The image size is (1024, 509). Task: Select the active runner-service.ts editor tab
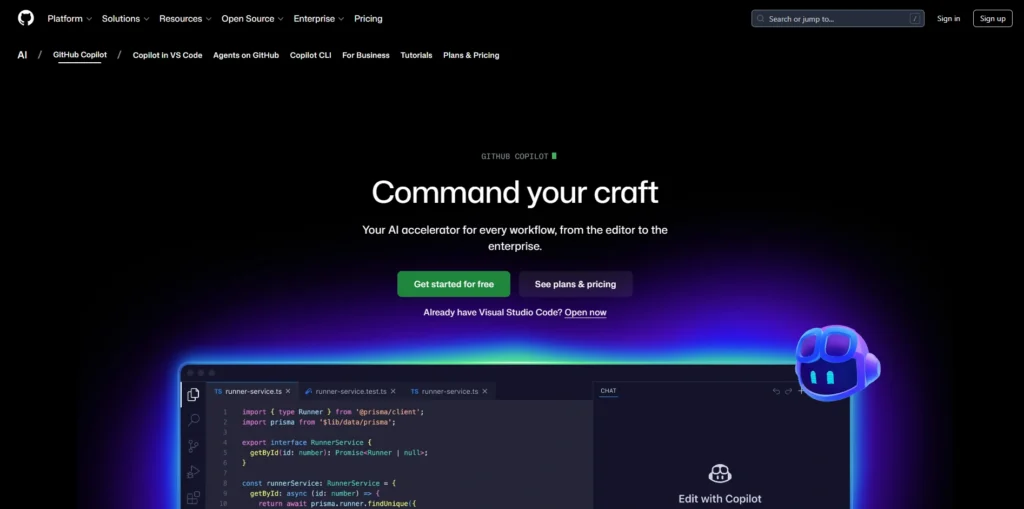252,391
